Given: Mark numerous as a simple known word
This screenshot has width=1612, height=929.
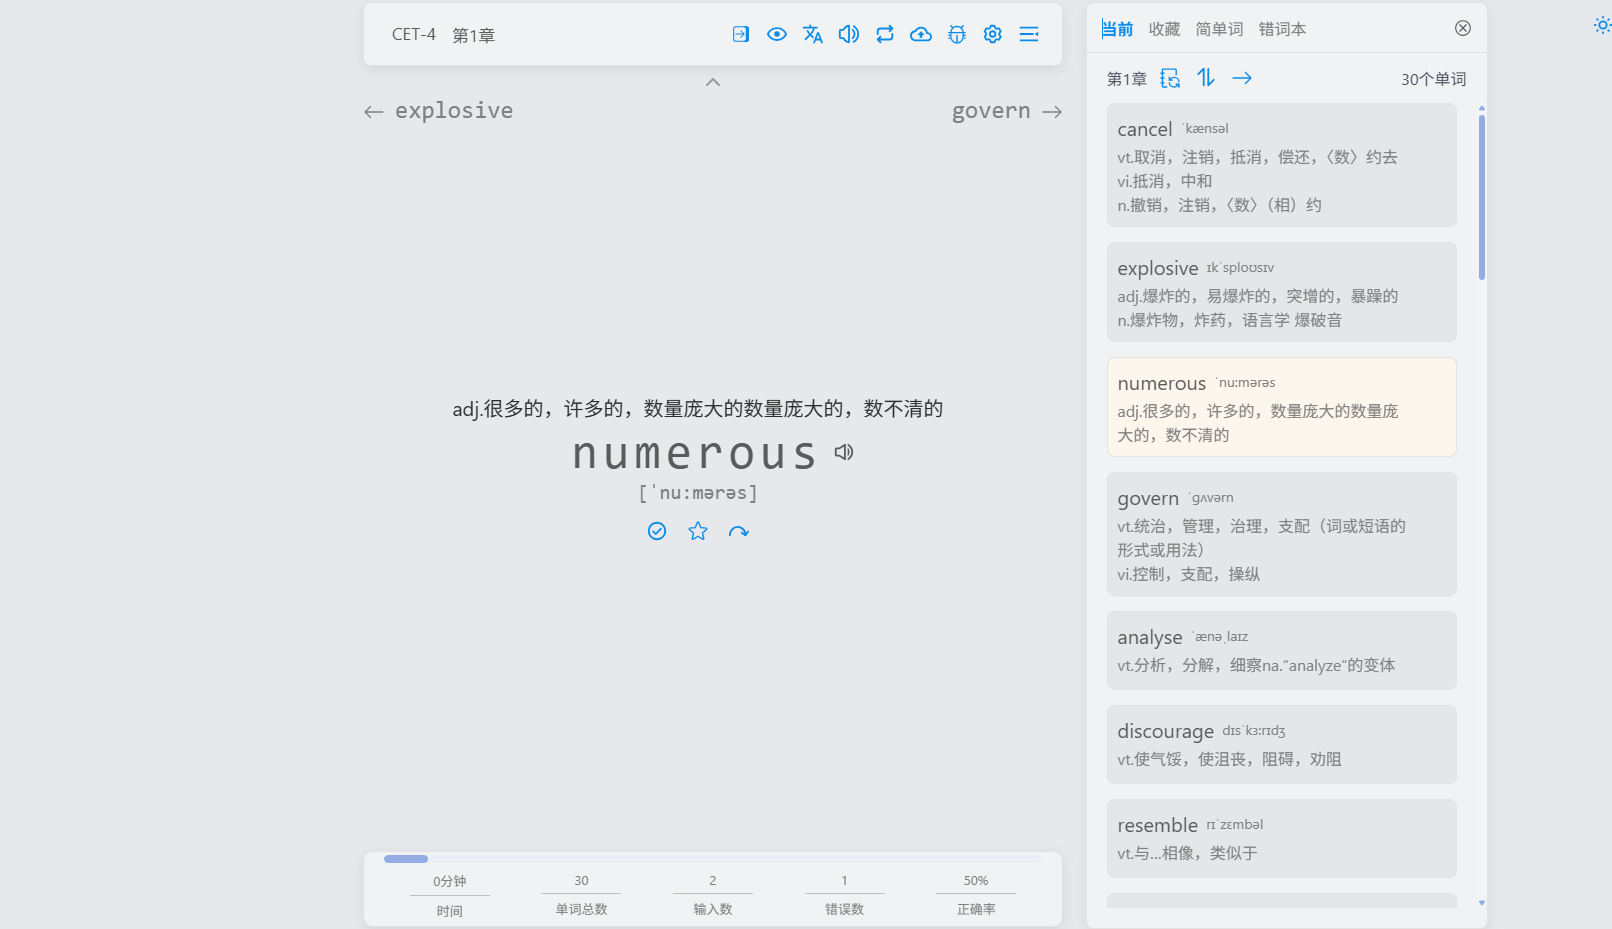Looking at the screenshot, I should 657,531.
